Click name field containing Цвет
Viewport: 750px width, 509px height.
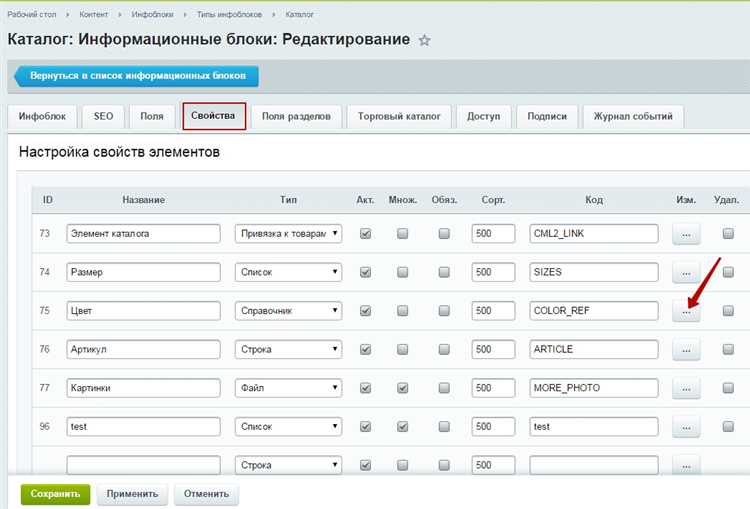[143, 311]
